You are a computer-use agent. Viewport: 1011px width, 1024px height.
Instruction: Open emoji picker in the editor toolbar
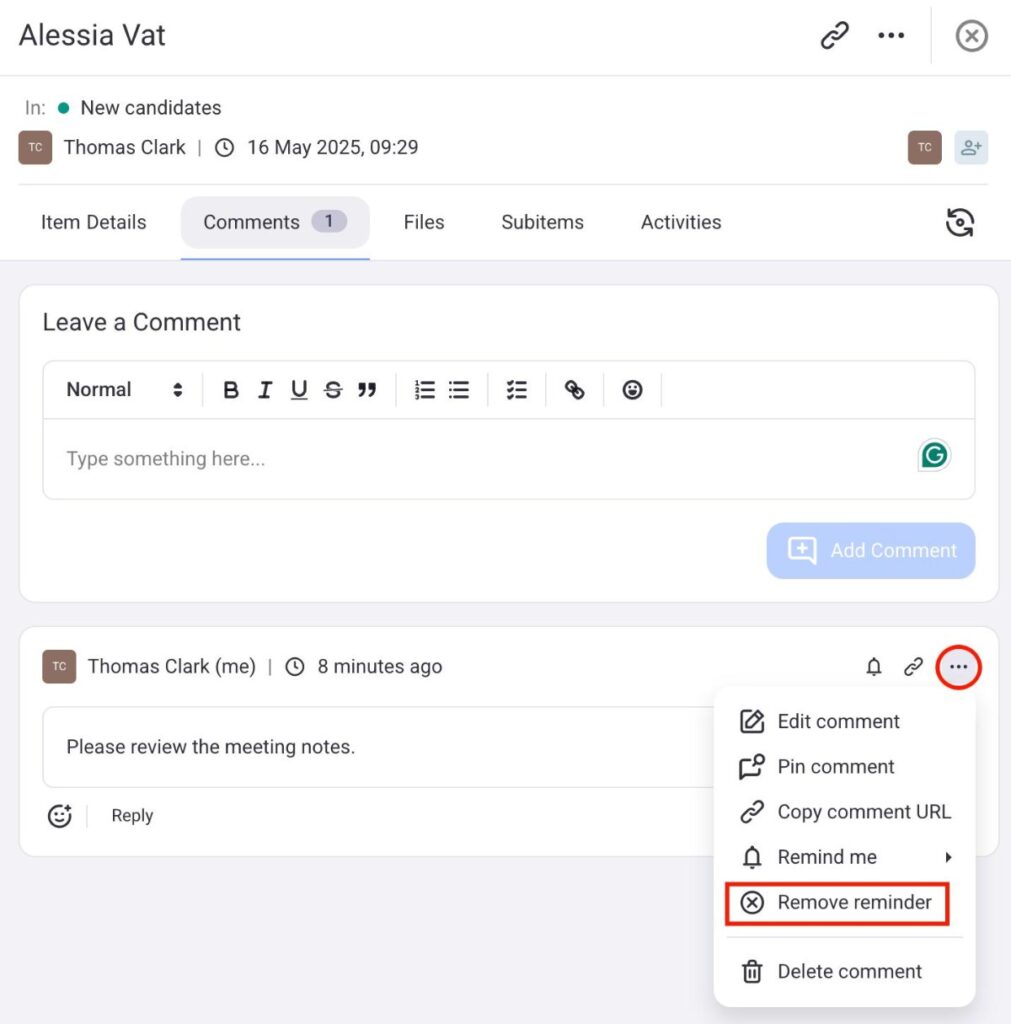pyautogui.click(x=632, y=390)
